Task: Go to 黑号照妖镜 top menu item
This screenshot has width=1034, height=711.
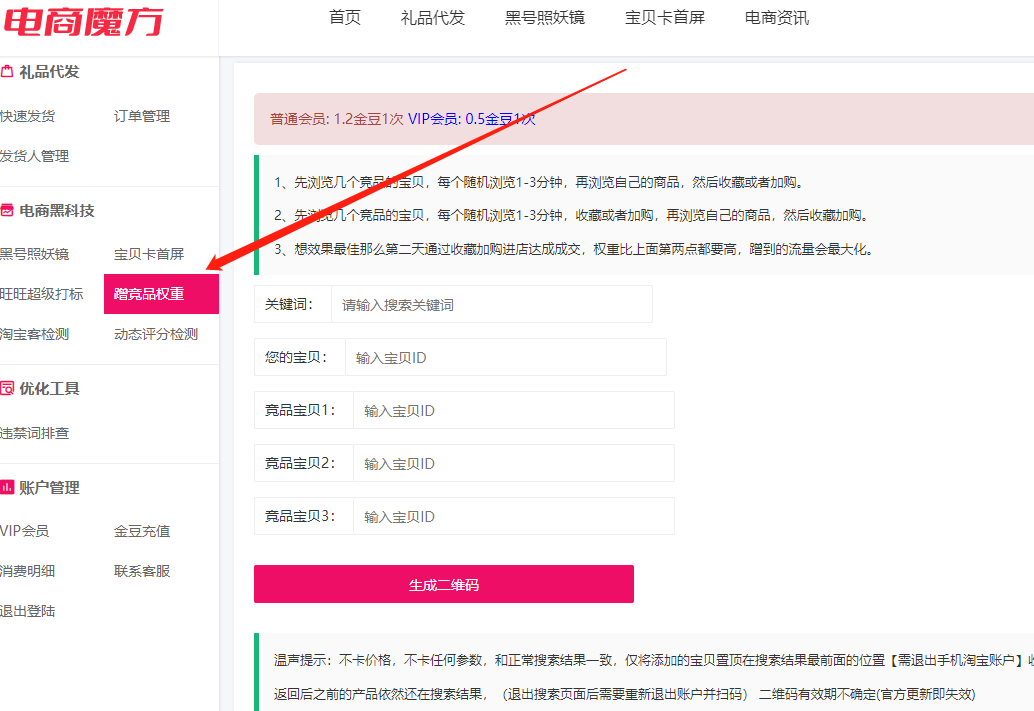Action: [x=545, y=18]
